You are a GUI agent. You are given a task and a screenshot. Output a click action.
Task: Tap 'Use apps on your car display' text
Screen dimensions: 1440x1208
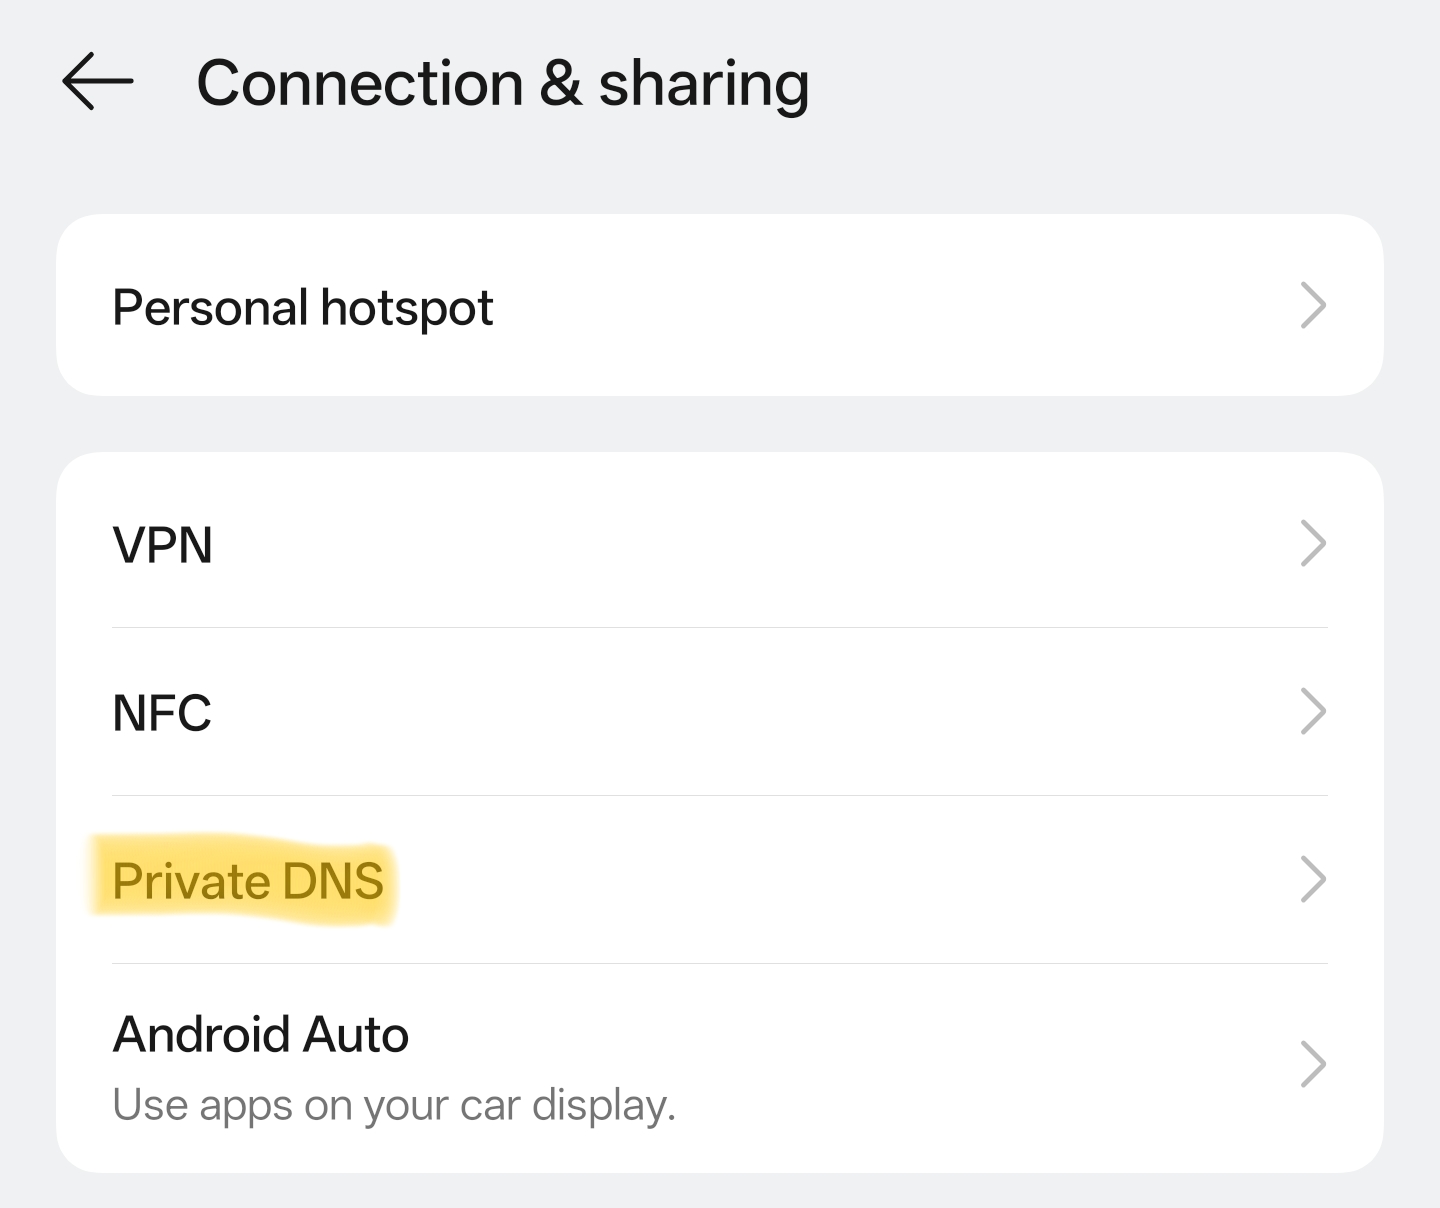[394, 1105]
